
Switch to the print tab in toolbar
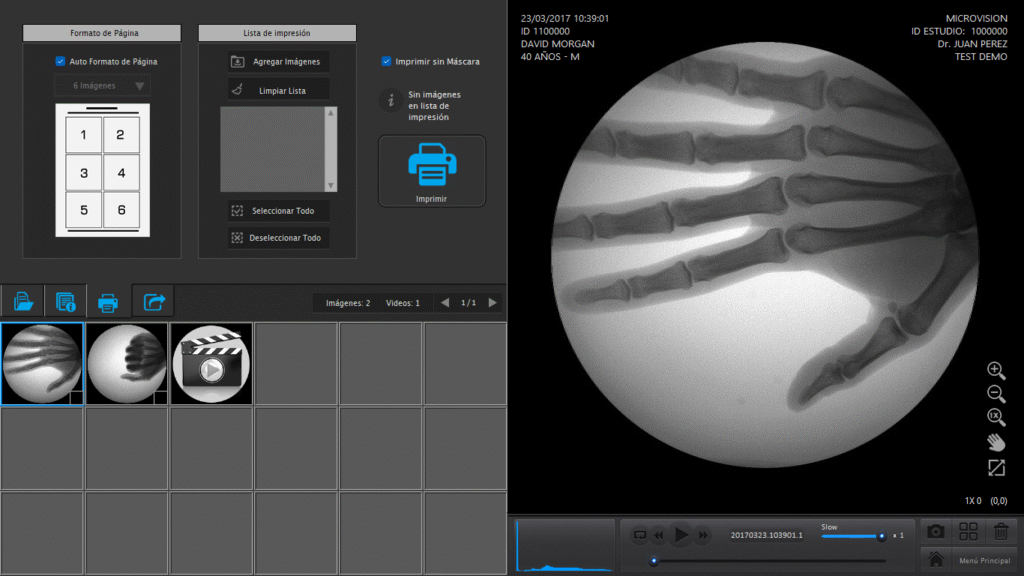(108, 301)
